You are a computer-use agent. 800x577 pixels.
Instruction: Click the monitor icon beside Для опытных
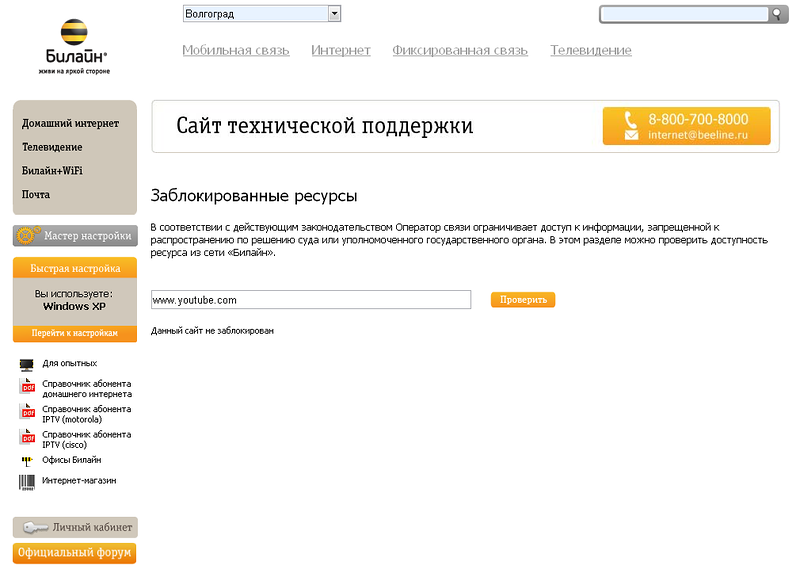(x=27, y=364)
